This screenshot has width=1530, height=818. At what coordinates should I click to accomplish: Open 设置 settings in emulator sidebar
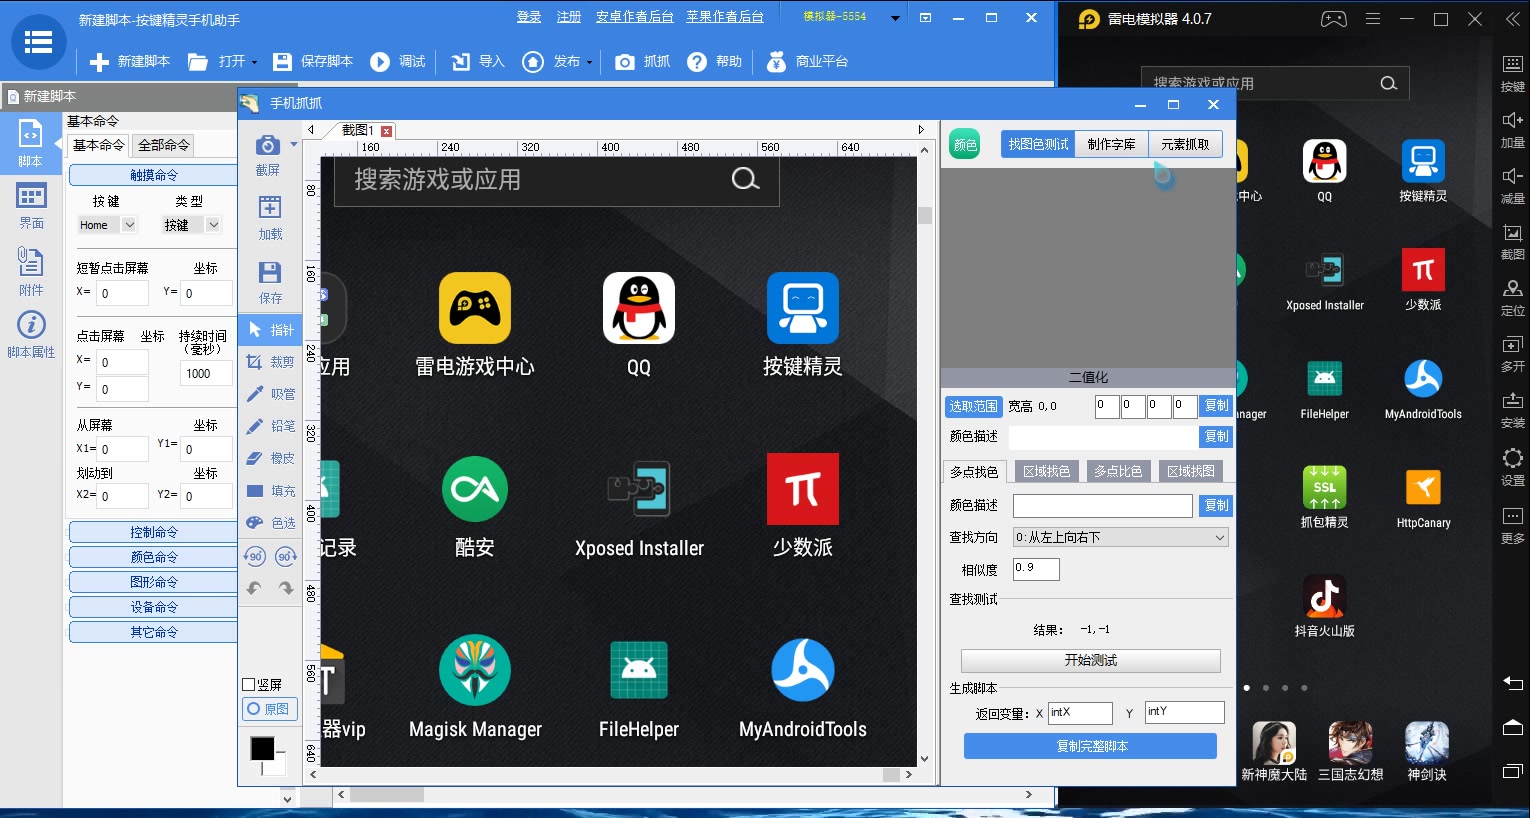pyautogui.click(x=1512, y=466)
